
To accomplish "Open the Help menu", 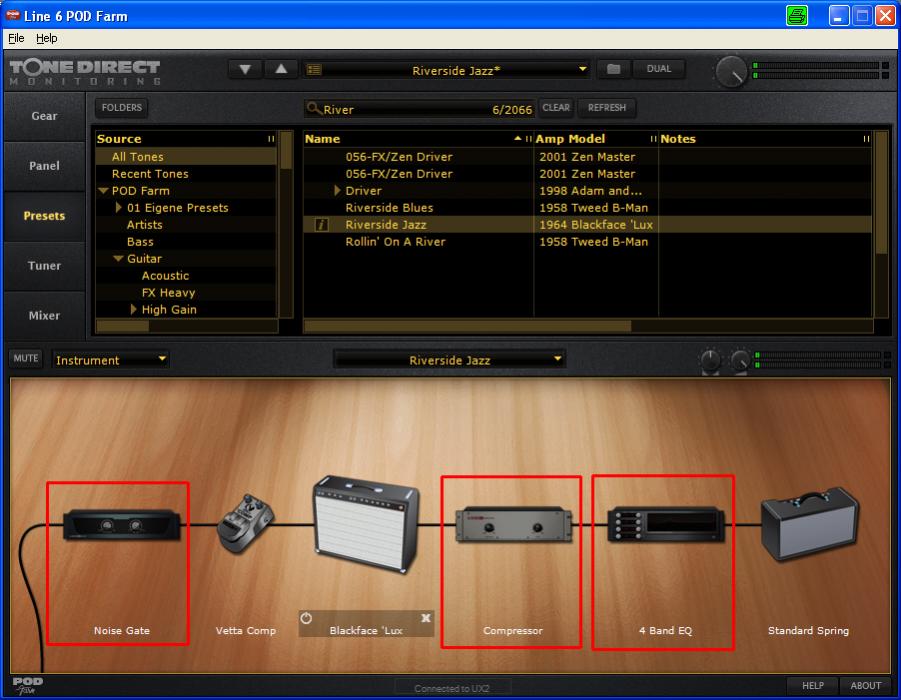I will click(47, 38).
